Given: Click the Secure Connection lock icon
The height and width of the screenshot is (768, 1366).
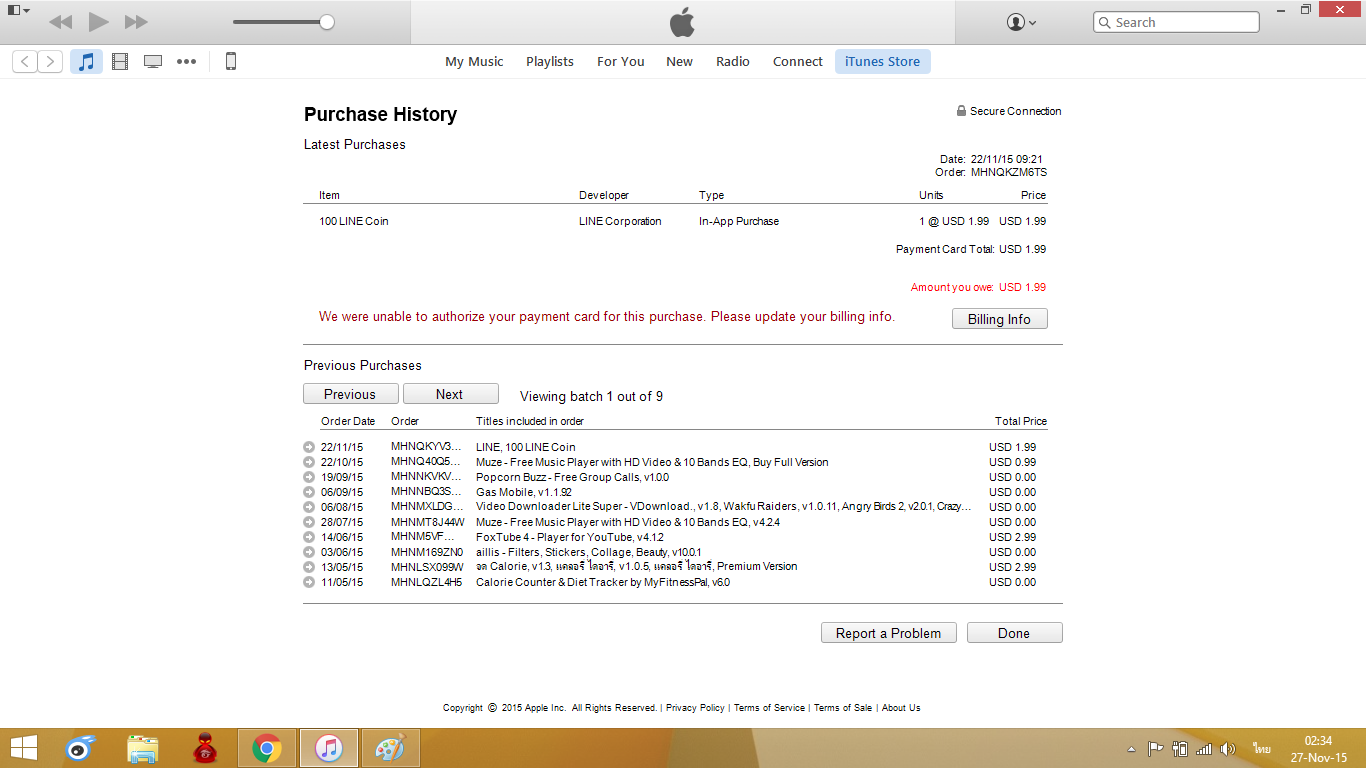Looking at the screenshot, I should click(x=961, y=111).
